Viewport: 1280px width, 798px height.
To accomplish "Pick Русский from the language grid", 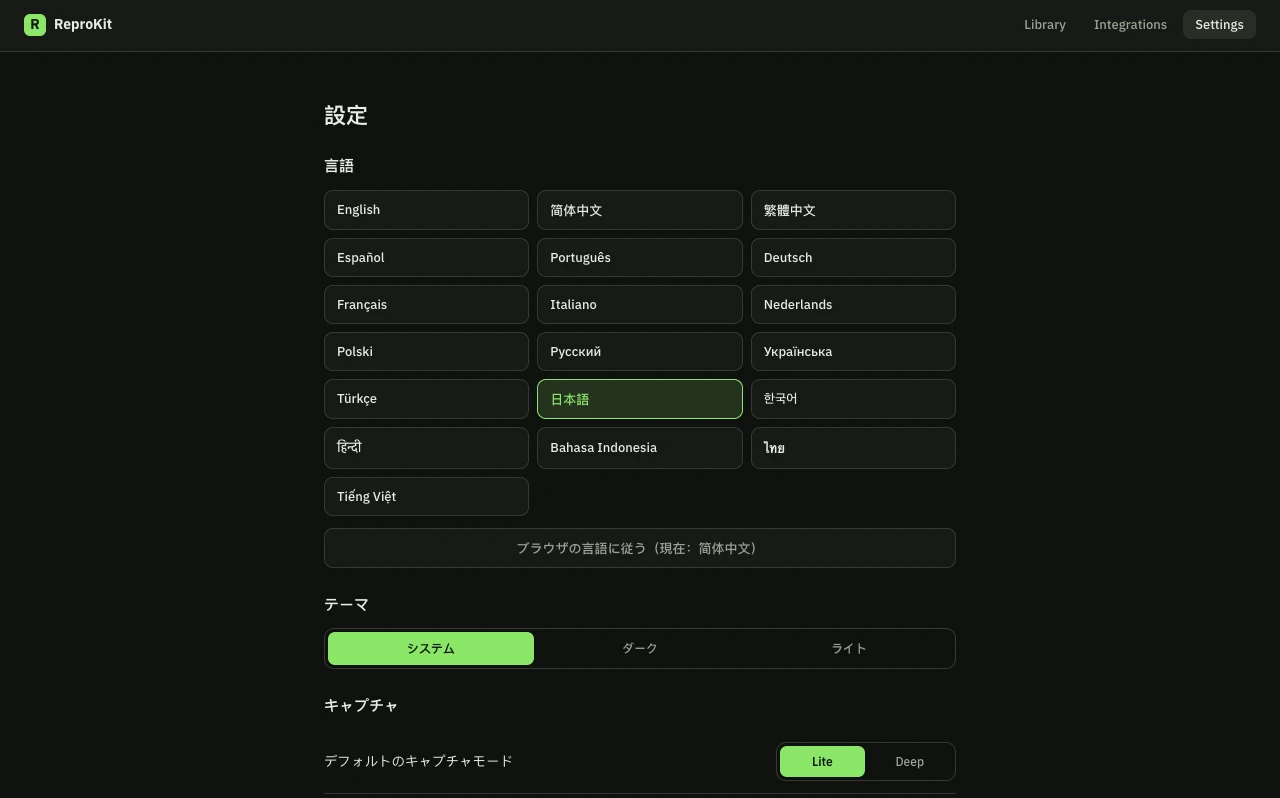I will pyautogui.click(x=640, y=352).
